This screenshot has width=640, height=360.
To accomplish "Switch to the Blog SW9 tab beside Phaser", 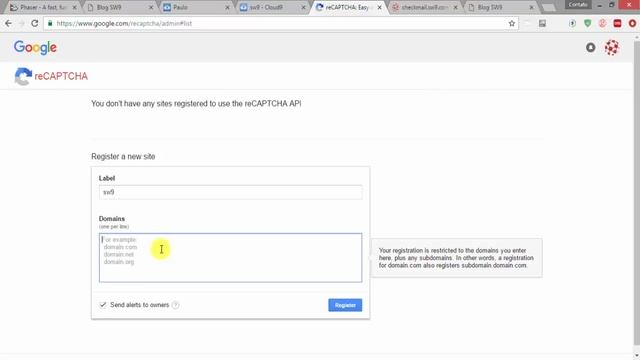I will (119, 7).
